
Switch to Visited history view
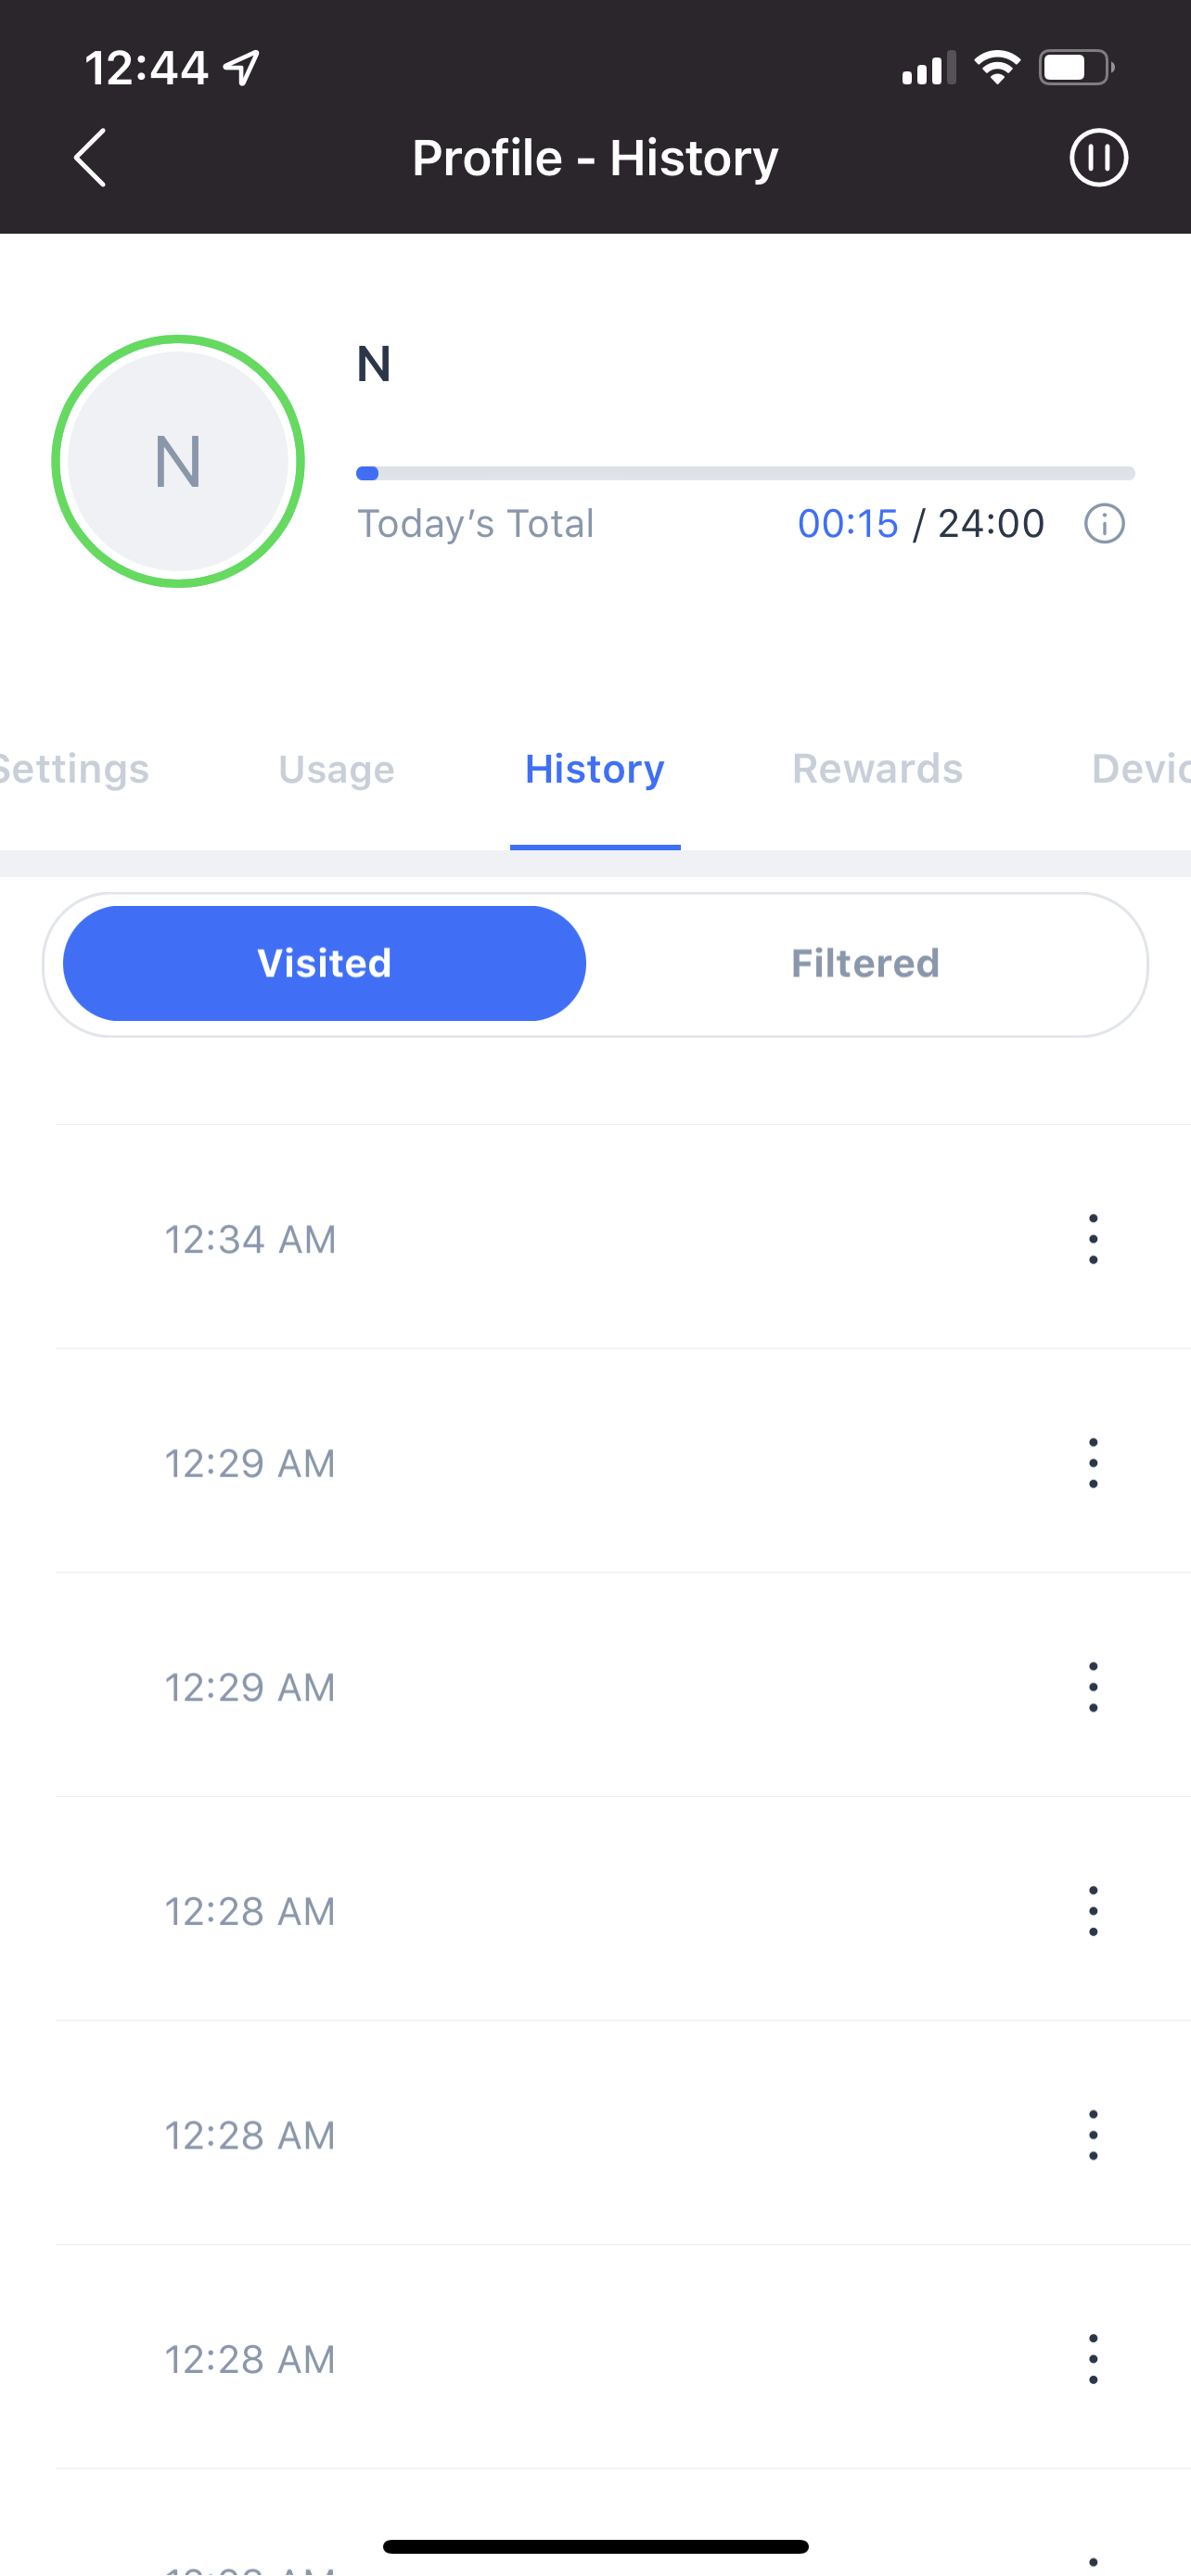coord(324,963)
